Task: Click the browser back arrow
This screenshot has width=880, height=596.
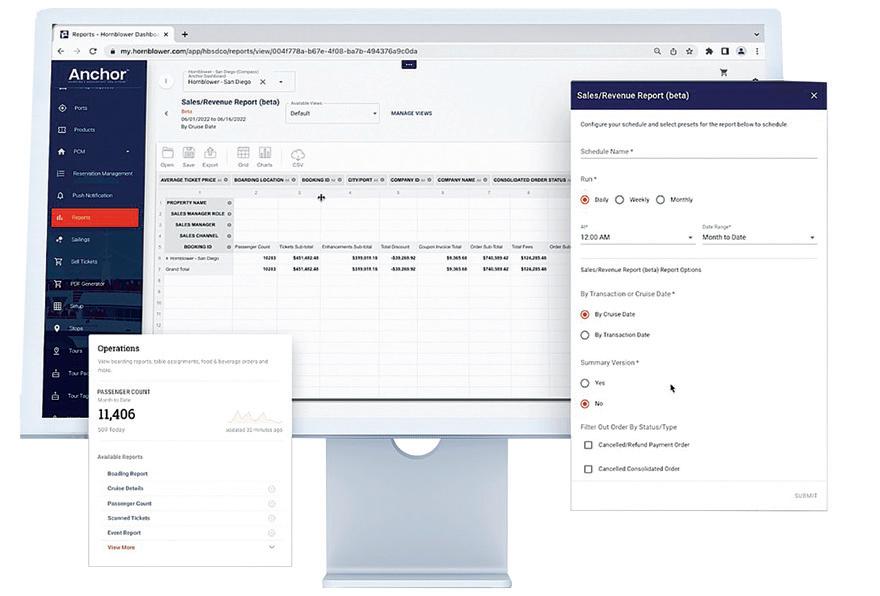Action: 61,51
